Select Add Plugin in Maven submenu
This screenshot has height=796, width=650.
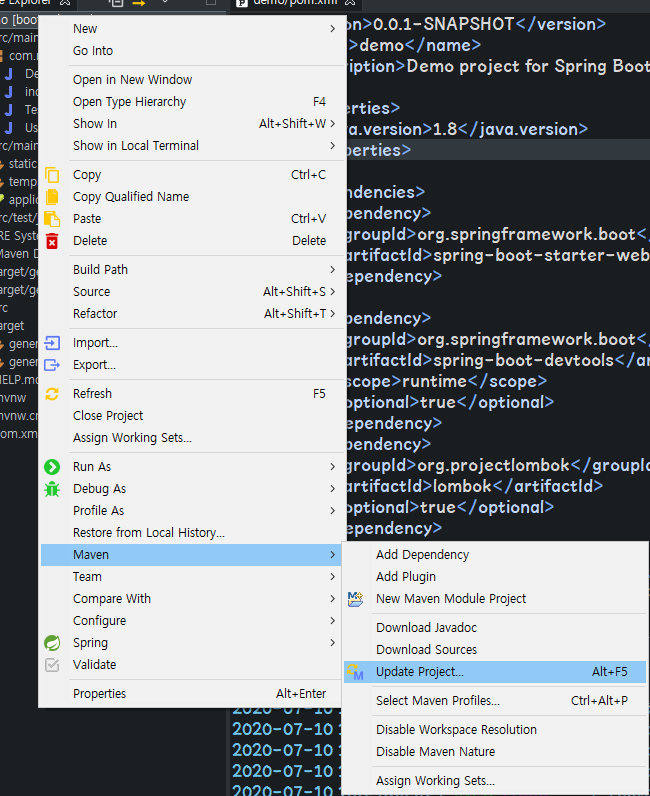[x=495, y=577]
